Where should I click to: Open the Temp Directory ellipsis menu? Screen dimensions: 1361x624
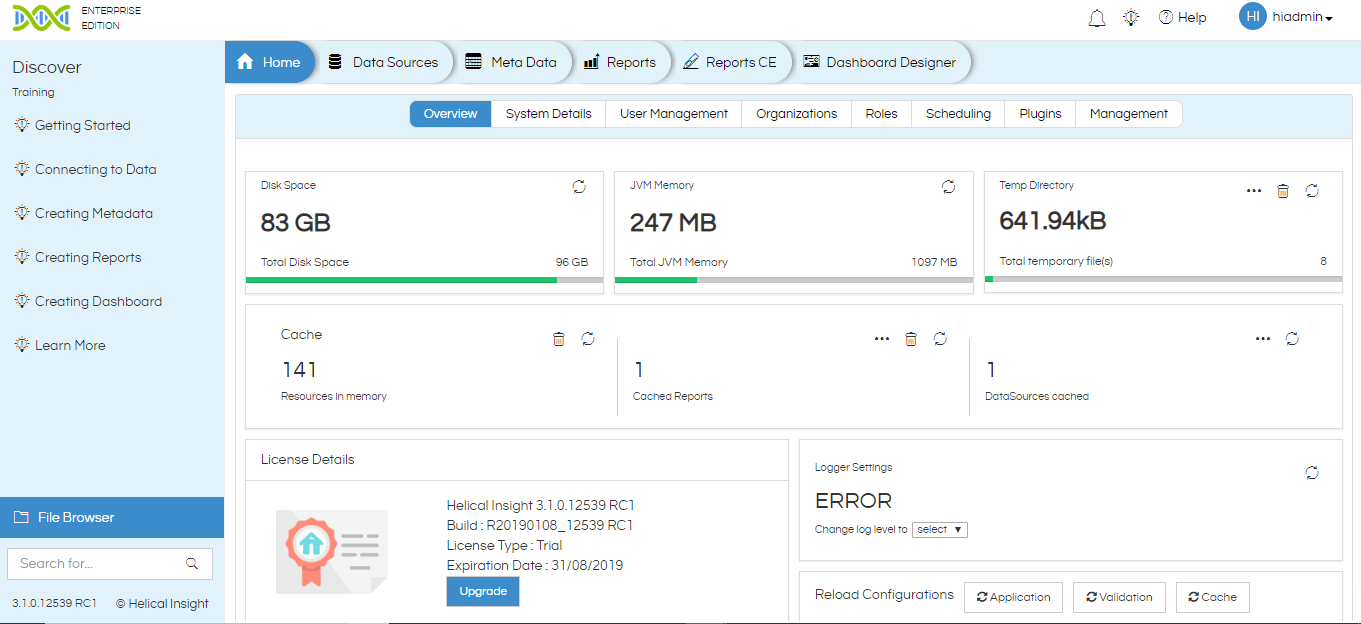pyautogui.click(x=1254, y=190)
